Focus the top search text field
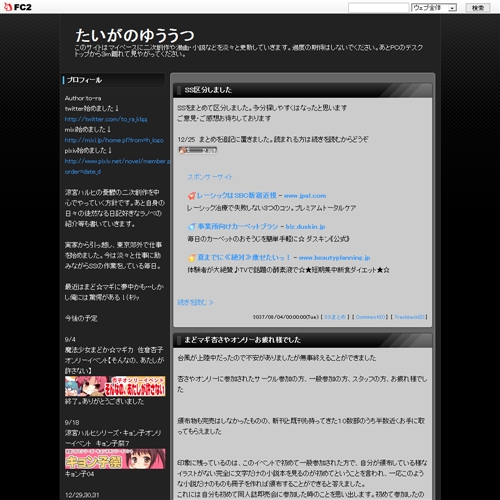 (378, 7)
